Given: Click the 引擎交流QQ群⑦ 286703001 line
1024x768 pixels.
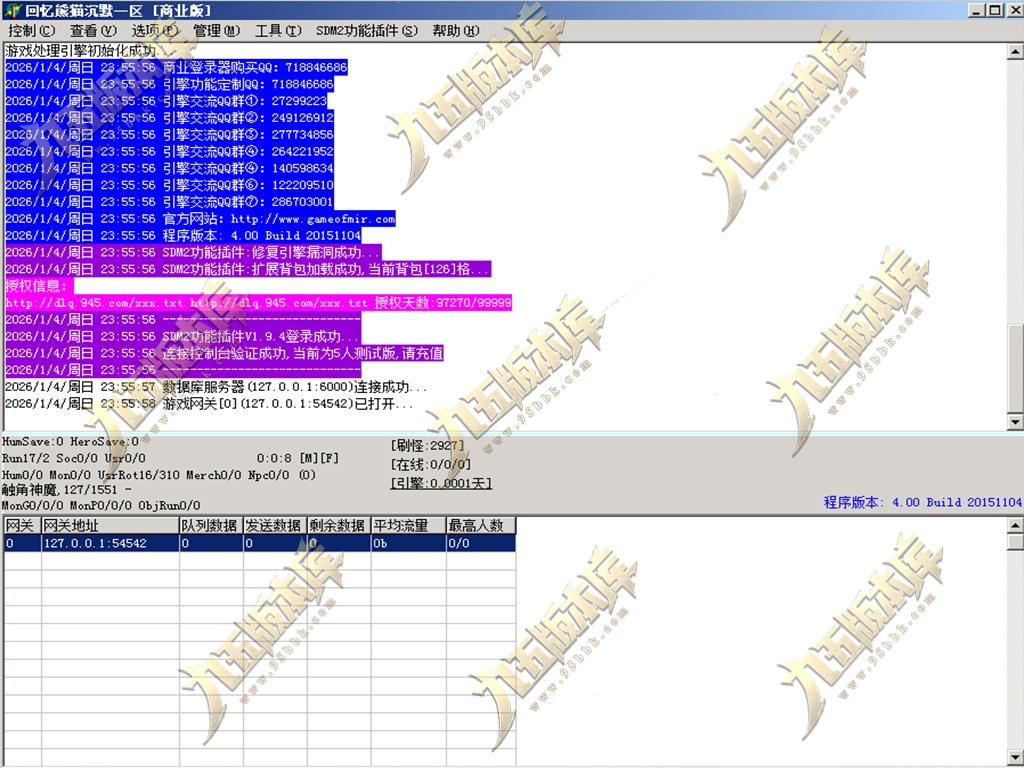Looking at the screenshot, I should coord(169,202).
